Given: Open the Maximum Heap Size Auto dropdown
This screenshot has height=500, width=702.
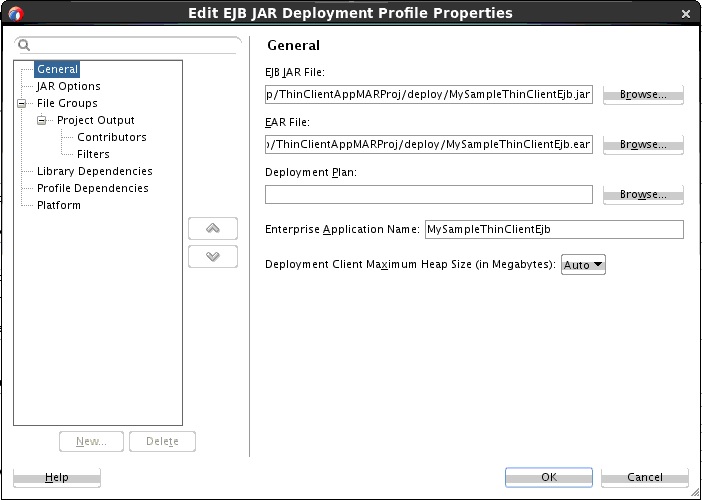Looking at the screenshot, I should pyautogui.click(x=583, y=265).
